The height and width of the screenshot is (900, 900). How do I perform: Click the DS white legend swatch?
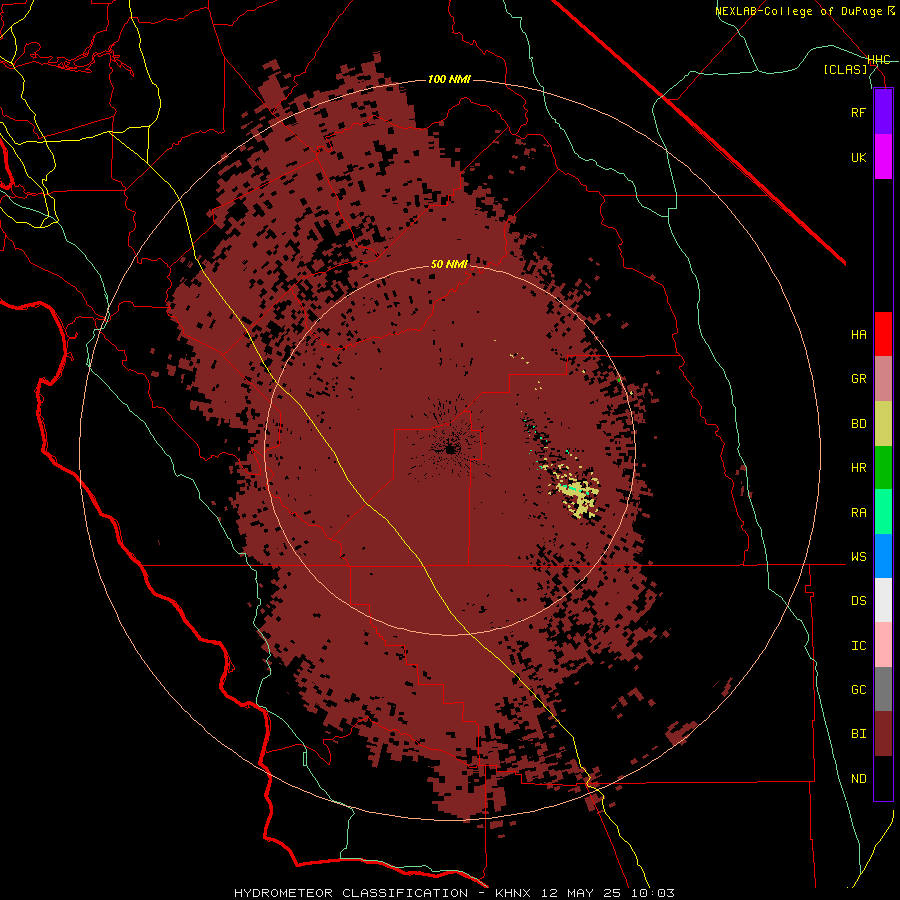pos(883,600)
